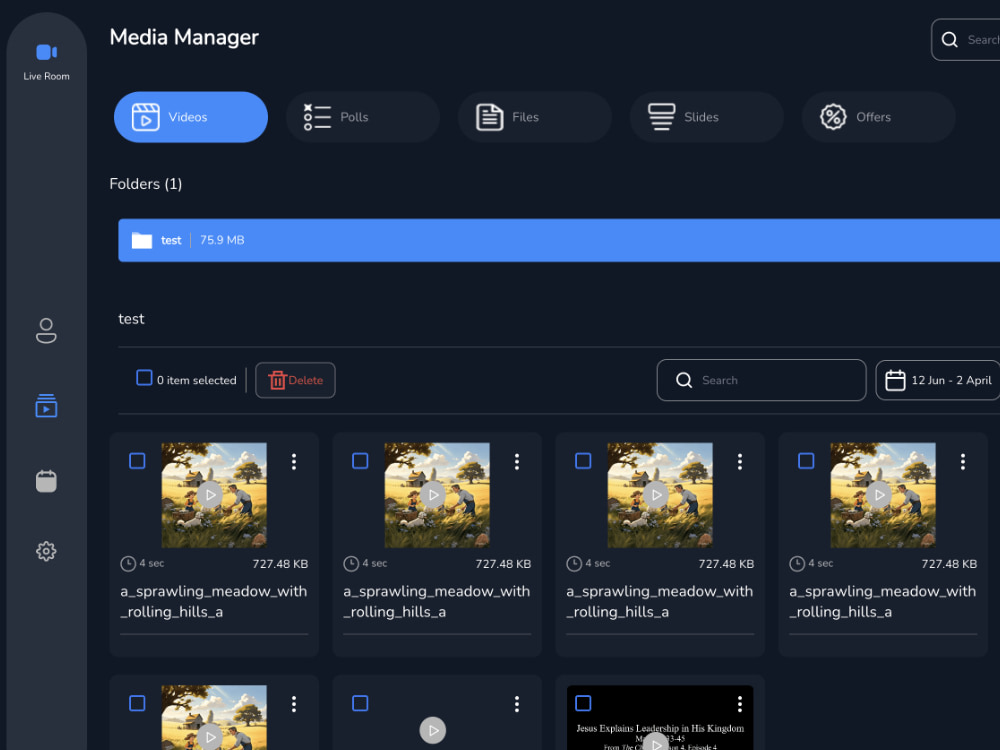The image size is (1000, 750).
Task: Switch to the Files tab
Action: click(534, 117)
